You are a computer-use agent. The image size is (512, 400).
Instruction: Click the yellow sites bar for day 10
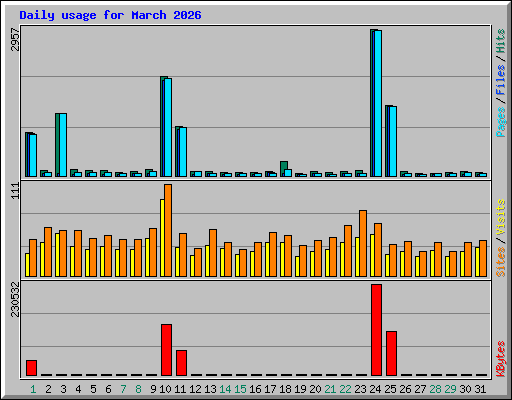[162, 238]
